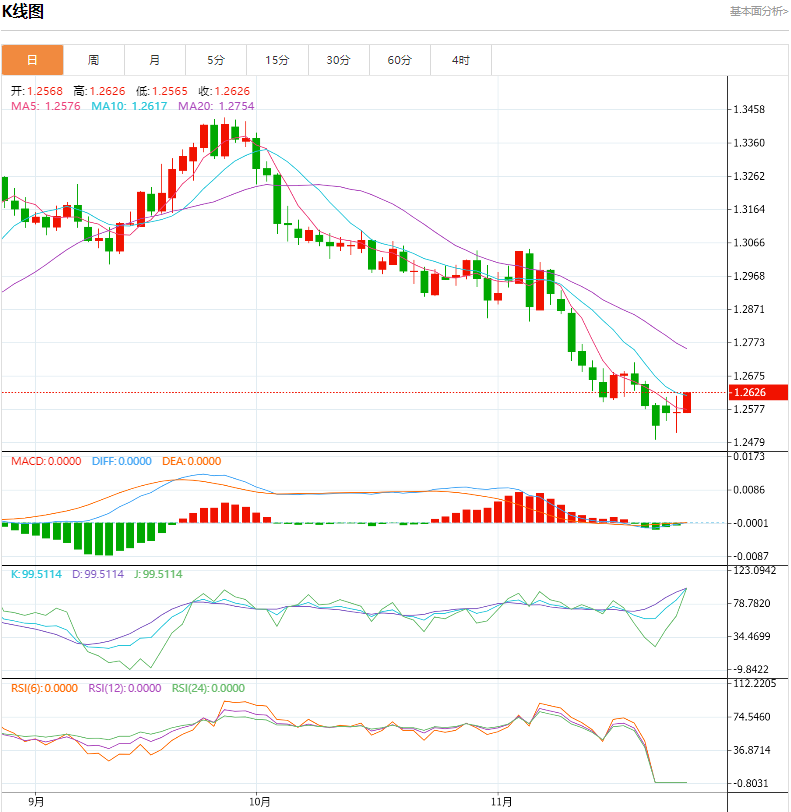Click the last red candlestick on the chart
This screenshot has height=812, width=791.
click(687, 402)
